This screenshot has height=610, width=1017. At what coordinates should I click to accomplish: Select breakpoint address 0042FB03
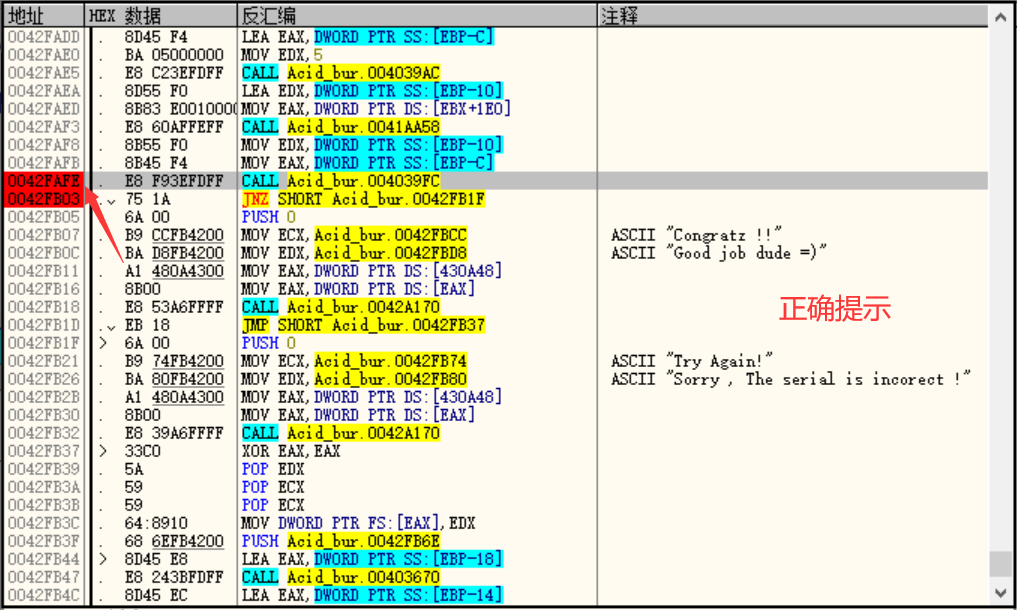tap(43, 199)
